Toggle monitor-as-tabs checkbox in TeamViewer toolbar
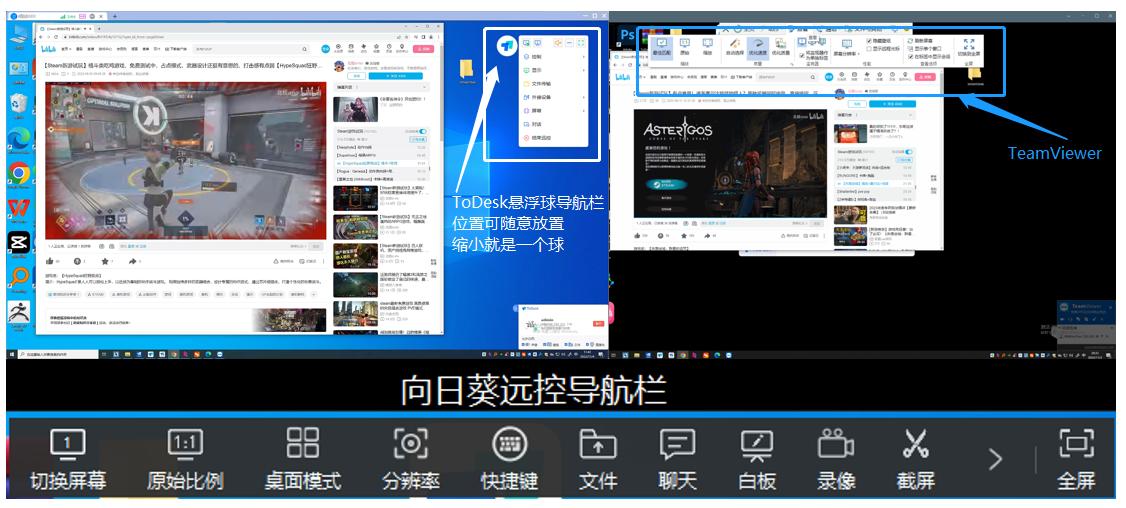1126x508 pixels. [x=814, y=55]
